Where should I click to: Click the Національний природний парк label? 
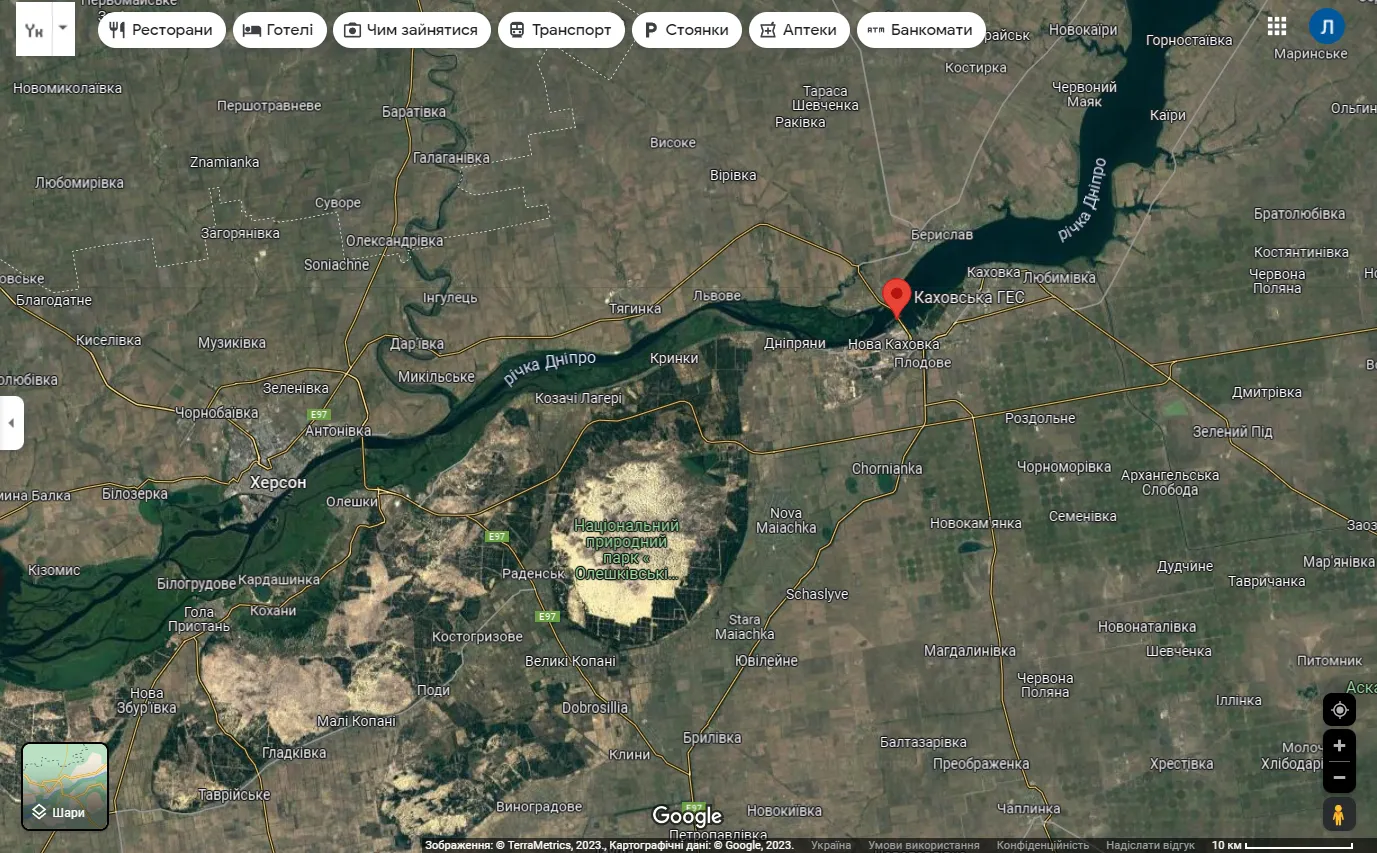[x=627, y=549]
